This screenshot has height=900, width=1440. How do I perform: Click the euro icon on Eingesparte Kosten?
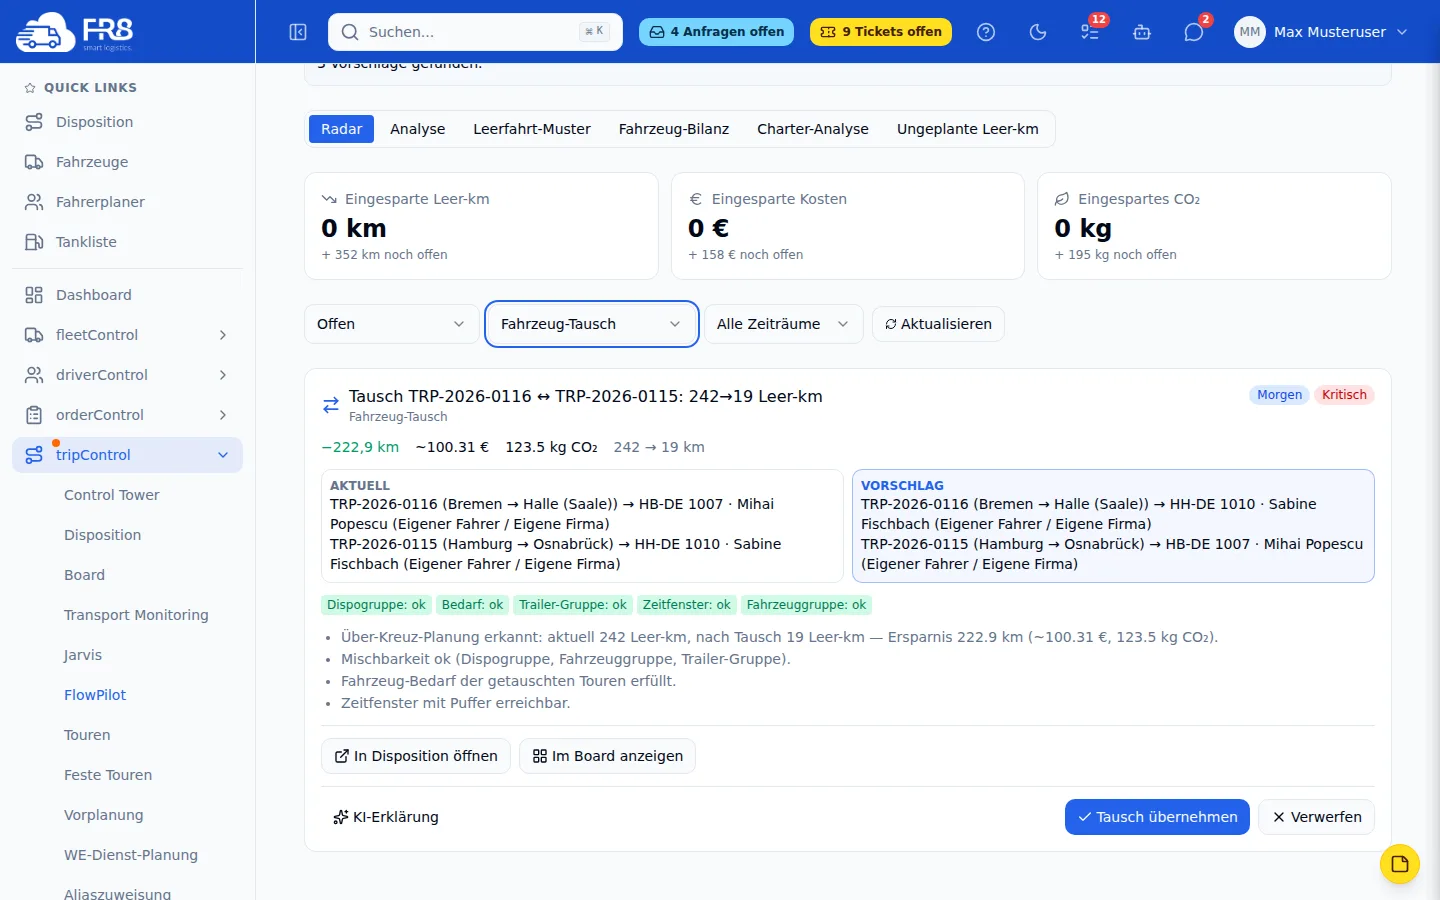point(696,199)
